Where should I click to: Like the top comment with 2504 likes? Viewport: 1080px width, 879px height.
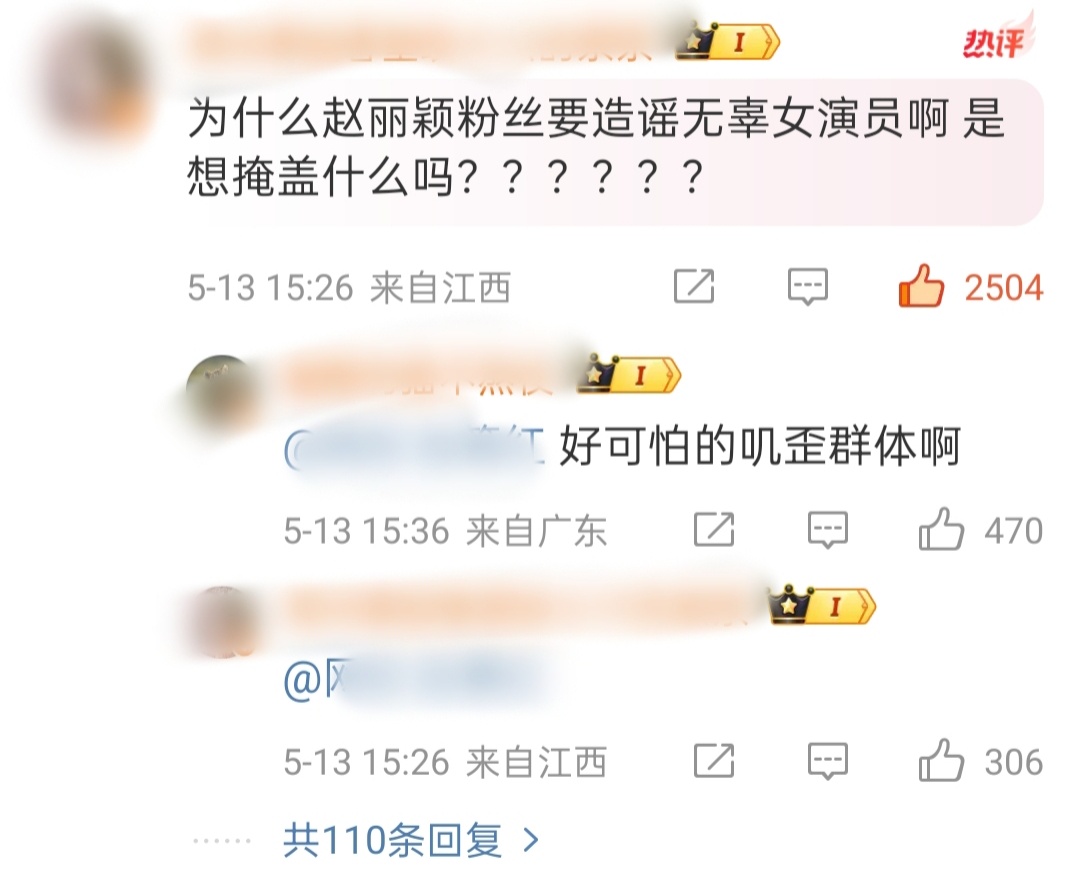921,286
